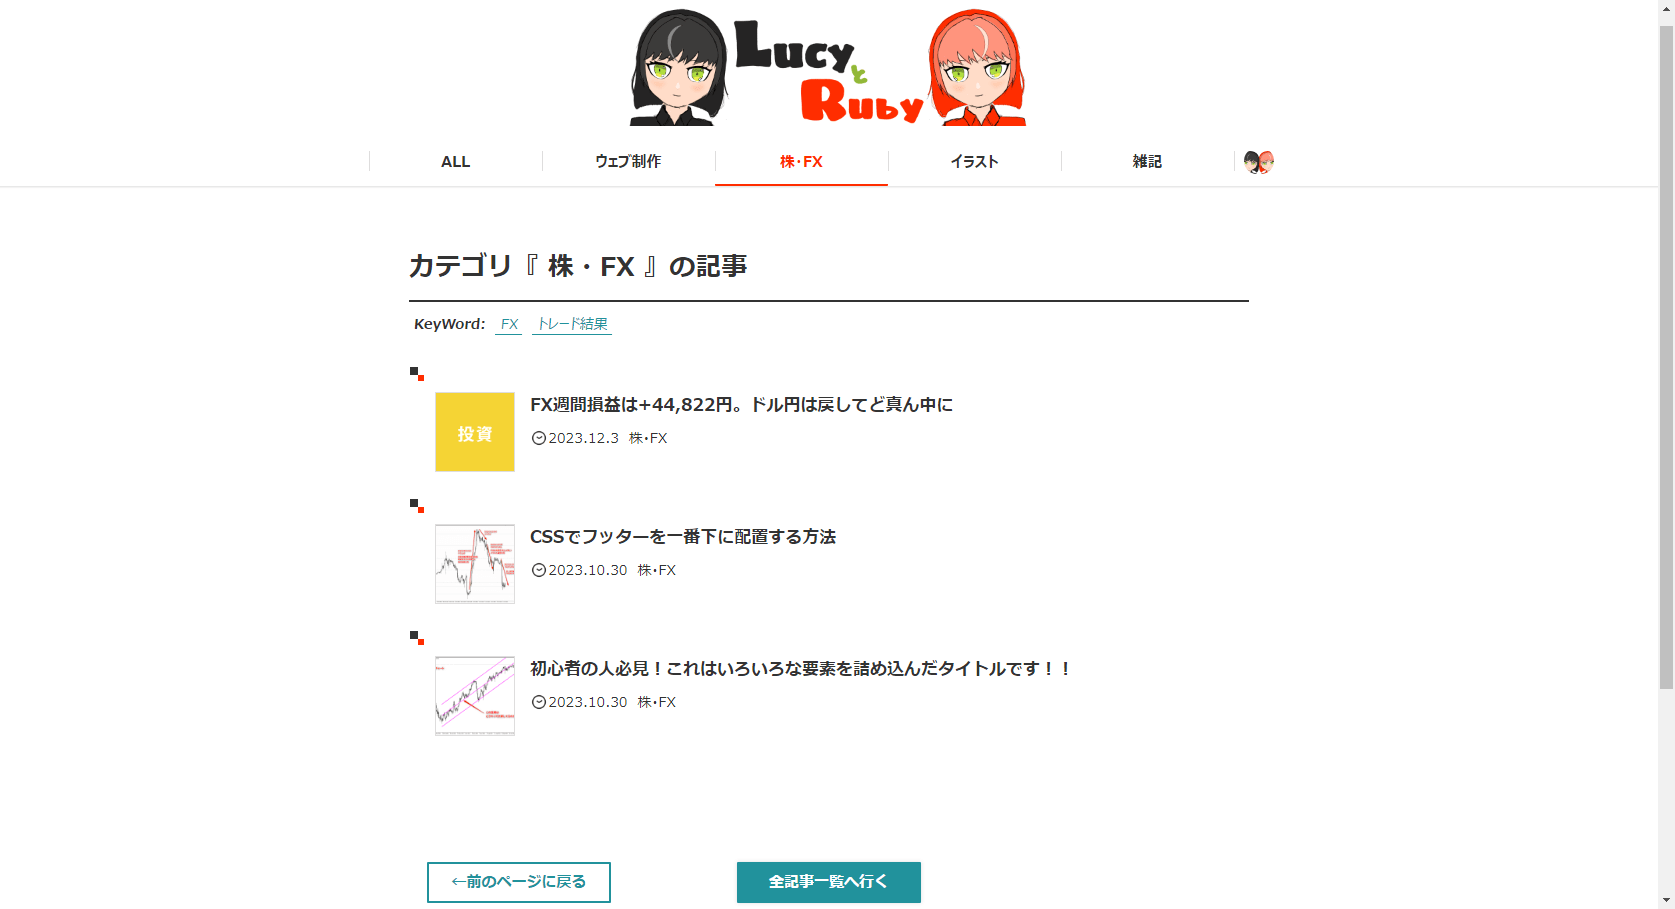Screen dimensions: 1675x909
Task: Switch to the ウェブ制作 tab
Action: point(628,162)
